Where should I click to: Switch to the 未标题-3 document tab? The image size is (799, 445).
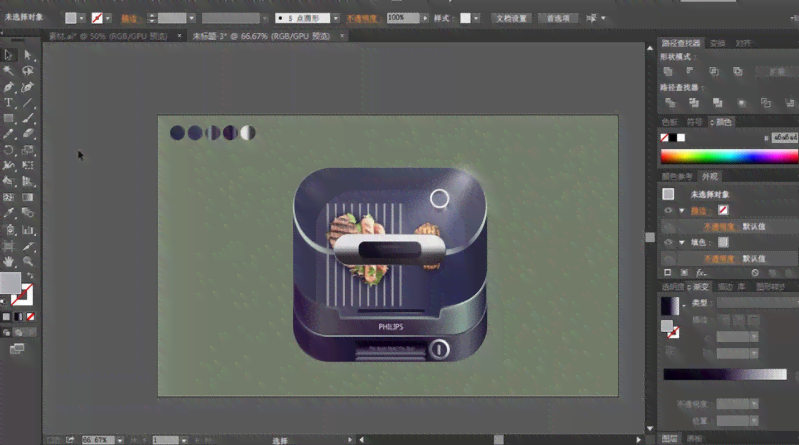click(x=261, y=36)
